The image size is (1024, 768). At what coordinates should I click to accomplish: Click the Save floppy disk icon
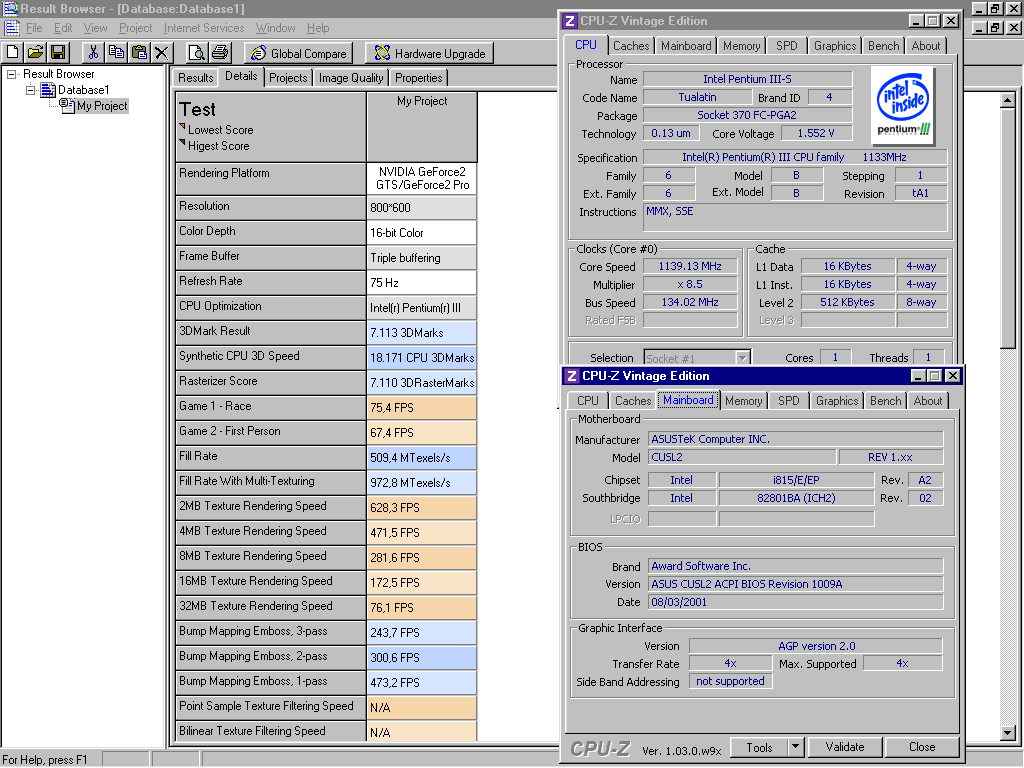[x=57, y=52]
